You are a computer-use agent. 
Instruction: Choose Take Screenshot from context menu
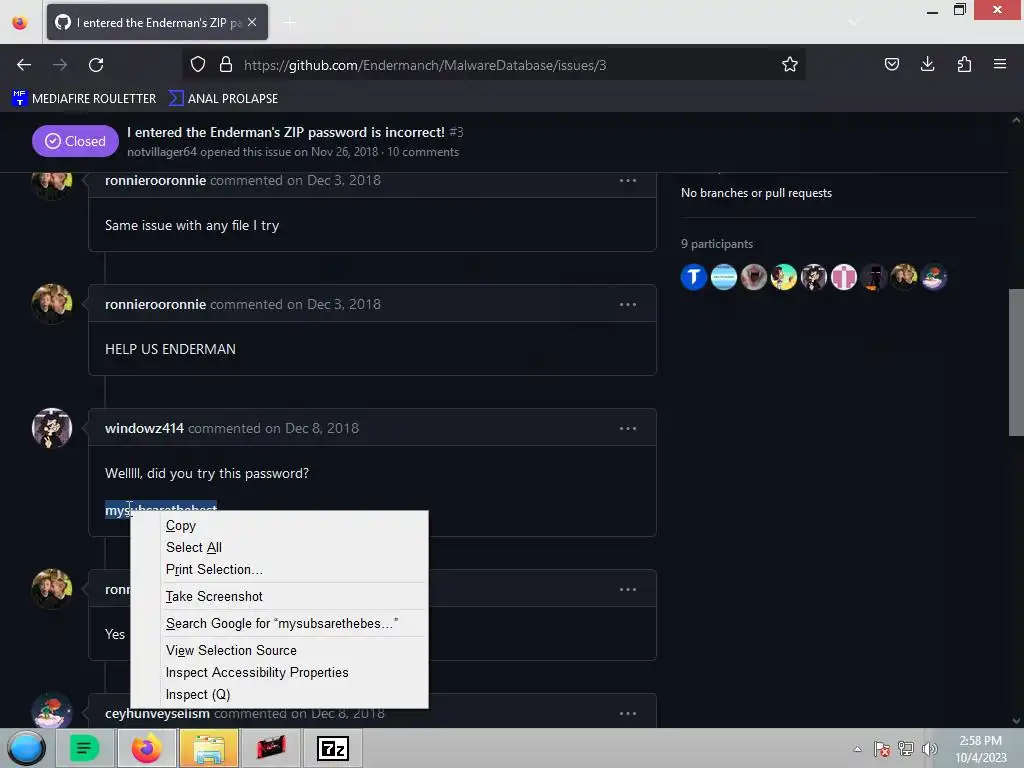point(280,596)
